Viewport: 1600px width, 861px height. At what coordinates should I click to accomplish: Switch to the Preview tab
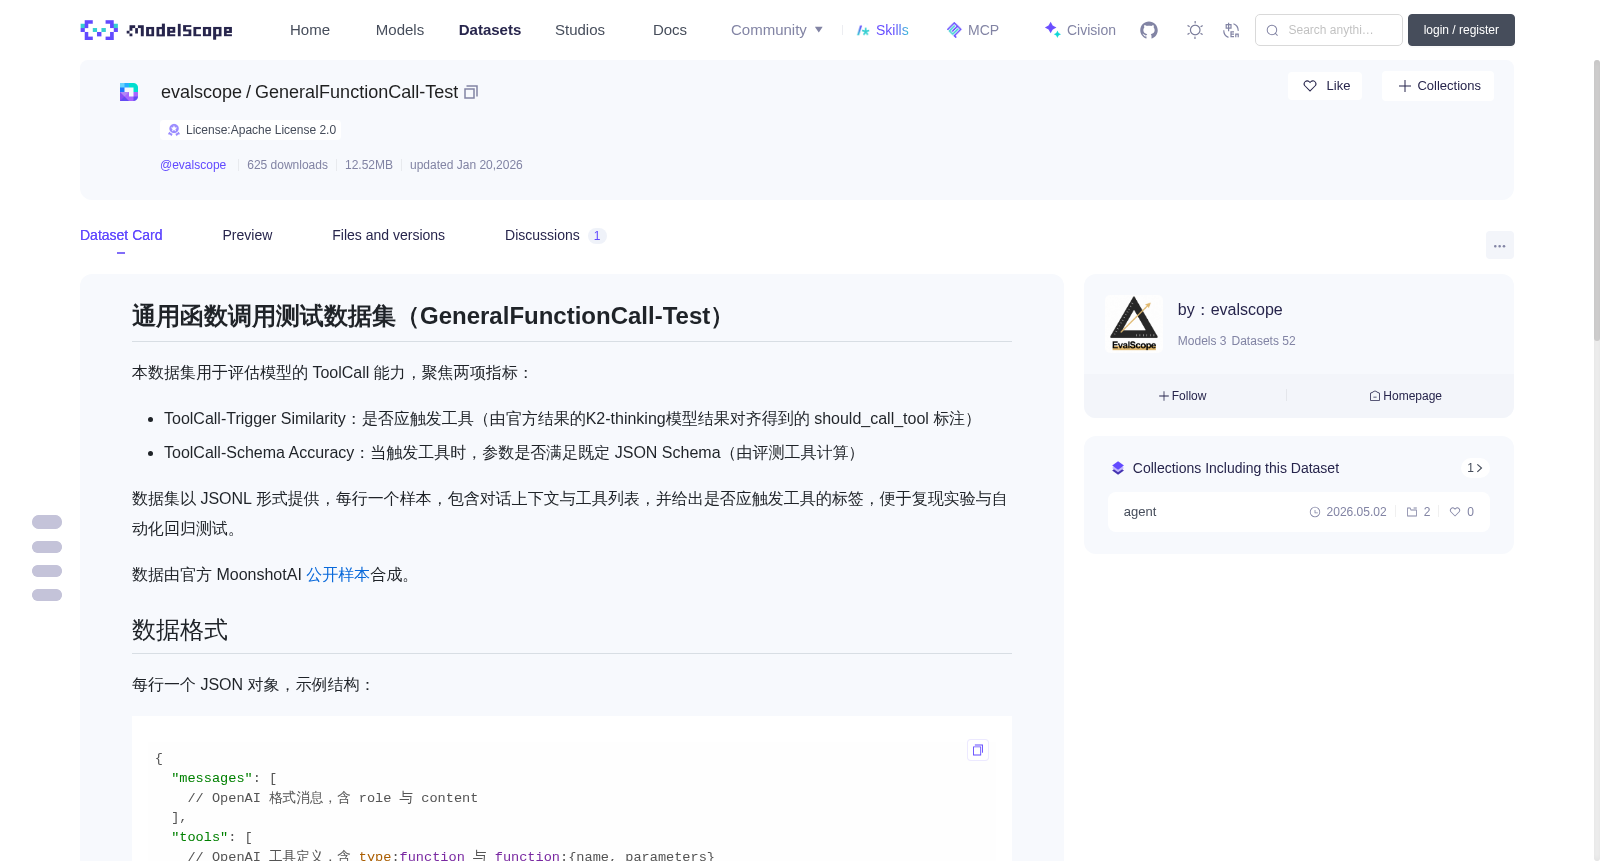(247, 235)
